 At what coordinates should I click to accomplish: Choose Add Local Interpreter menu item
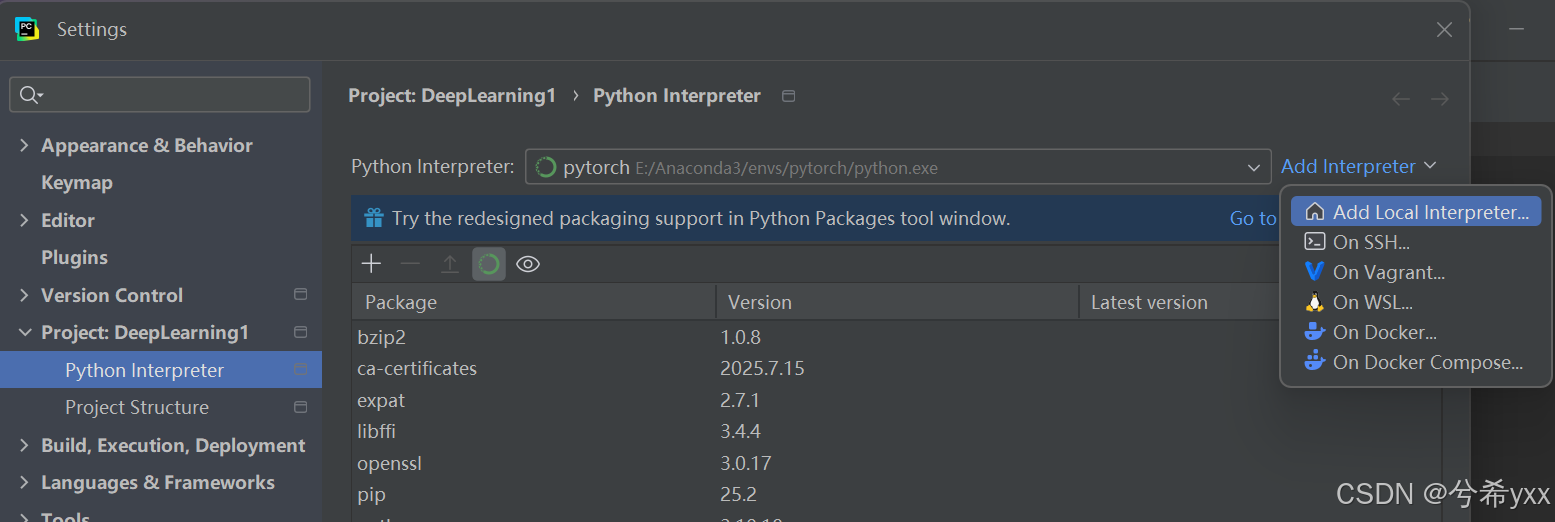[1416, 212]
